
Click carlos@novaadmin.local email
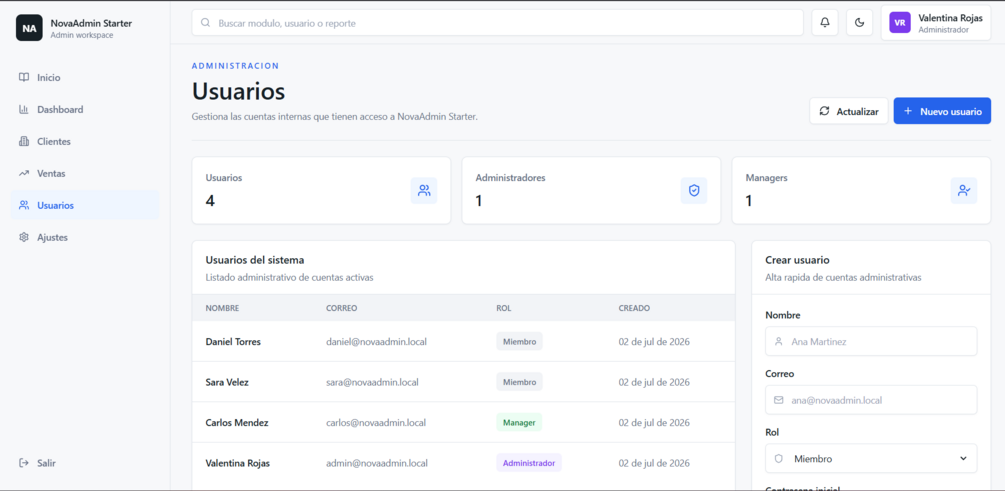[376, 422]
